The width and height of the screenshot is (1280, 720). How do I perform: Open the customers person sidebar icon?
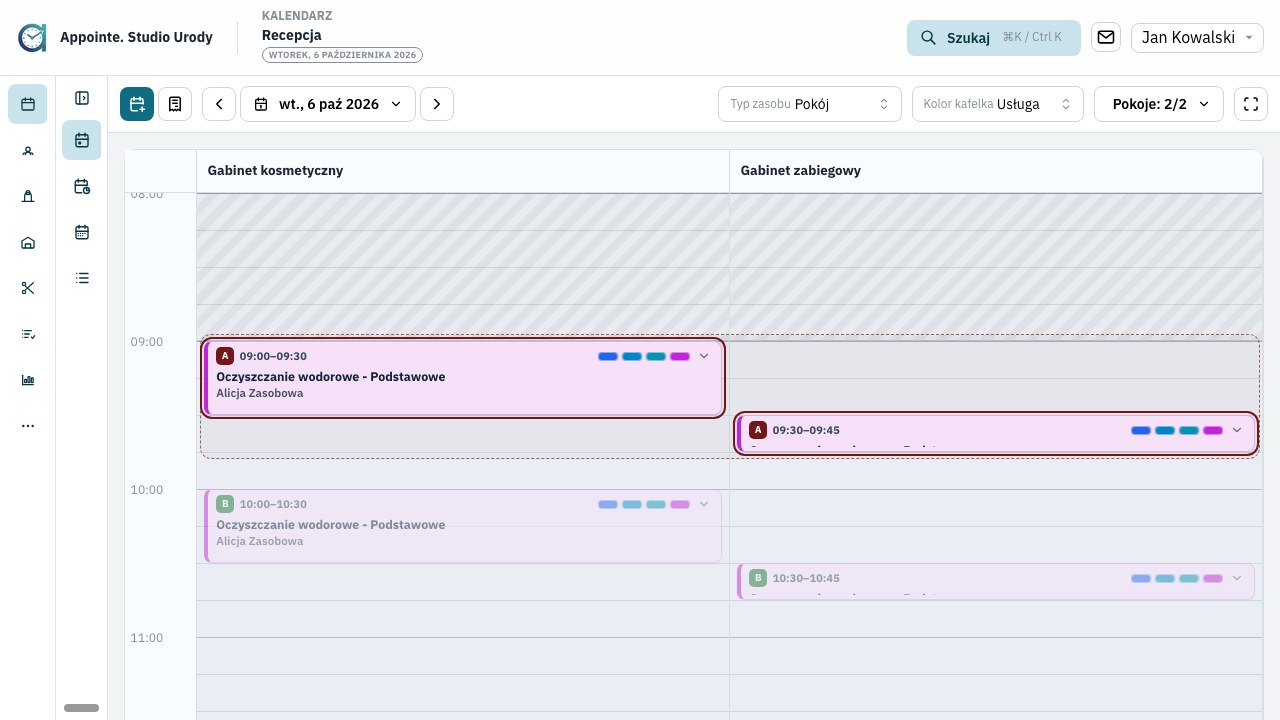point(28,151)
